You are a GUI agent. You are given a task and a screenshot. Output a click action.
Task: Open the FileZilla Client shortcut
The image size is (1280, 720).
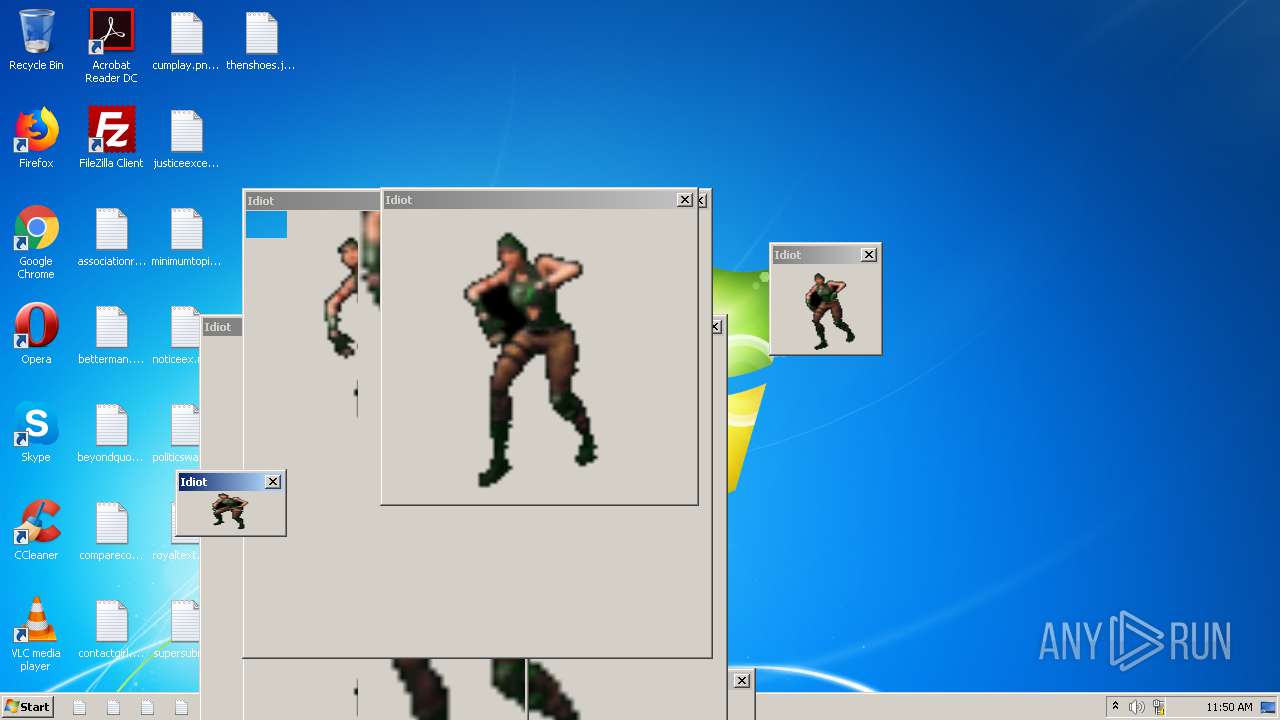pos(111,138)
